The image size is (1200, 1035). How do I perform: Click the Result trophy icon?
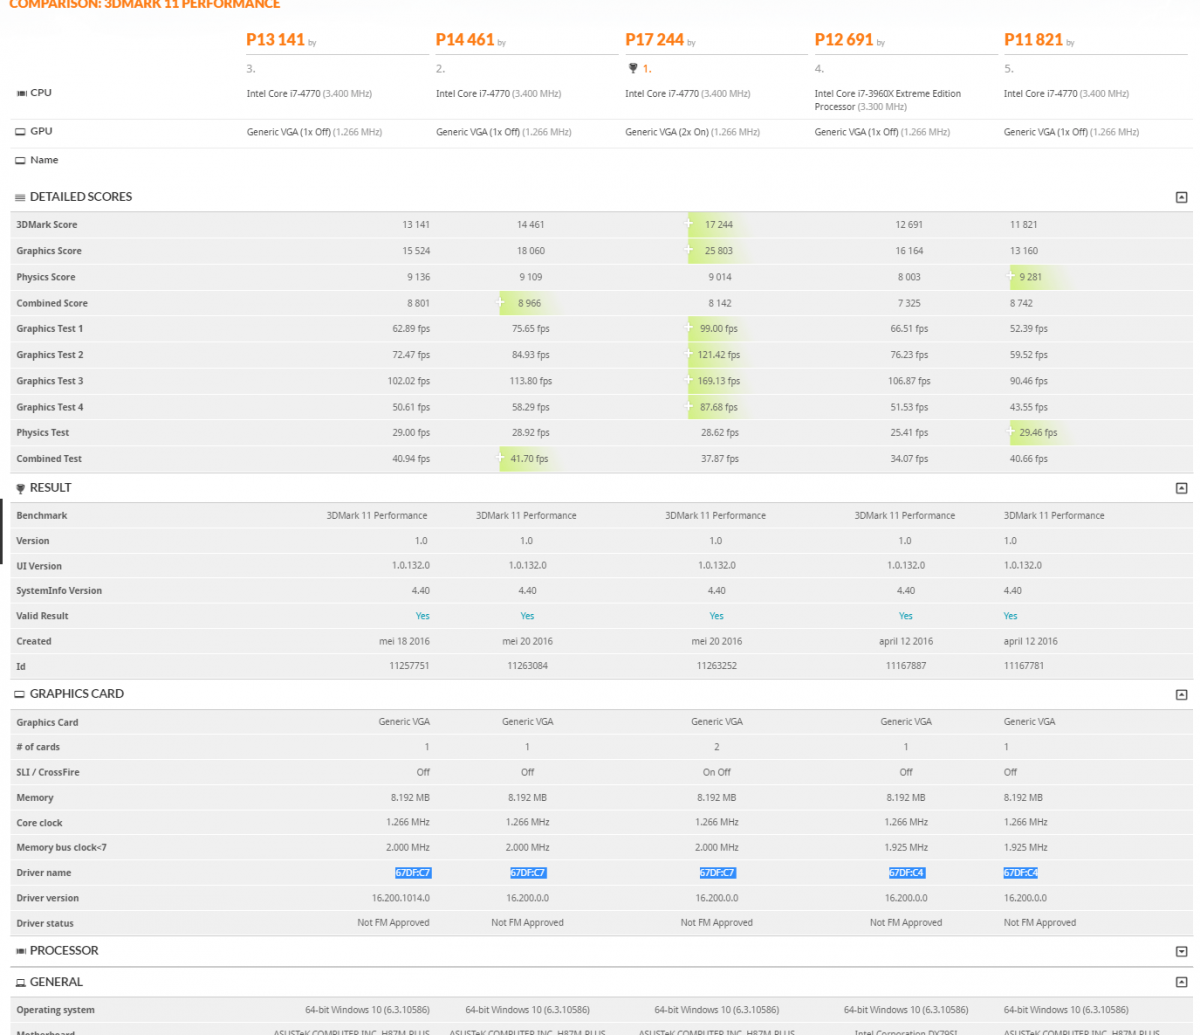click(x=20, y=488)
